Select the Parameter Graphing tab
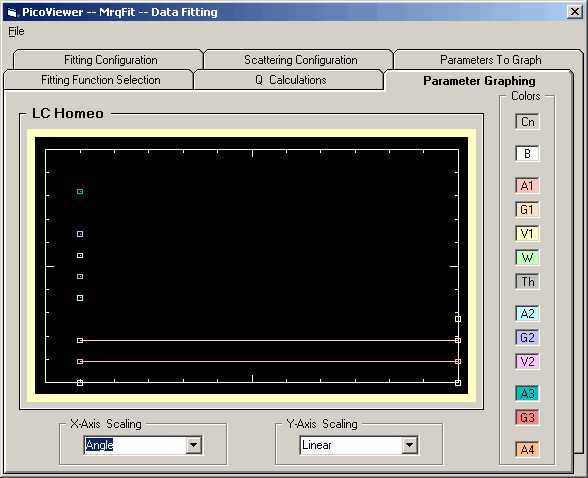The width and height of the screenshot is (588, 478). 479,81
